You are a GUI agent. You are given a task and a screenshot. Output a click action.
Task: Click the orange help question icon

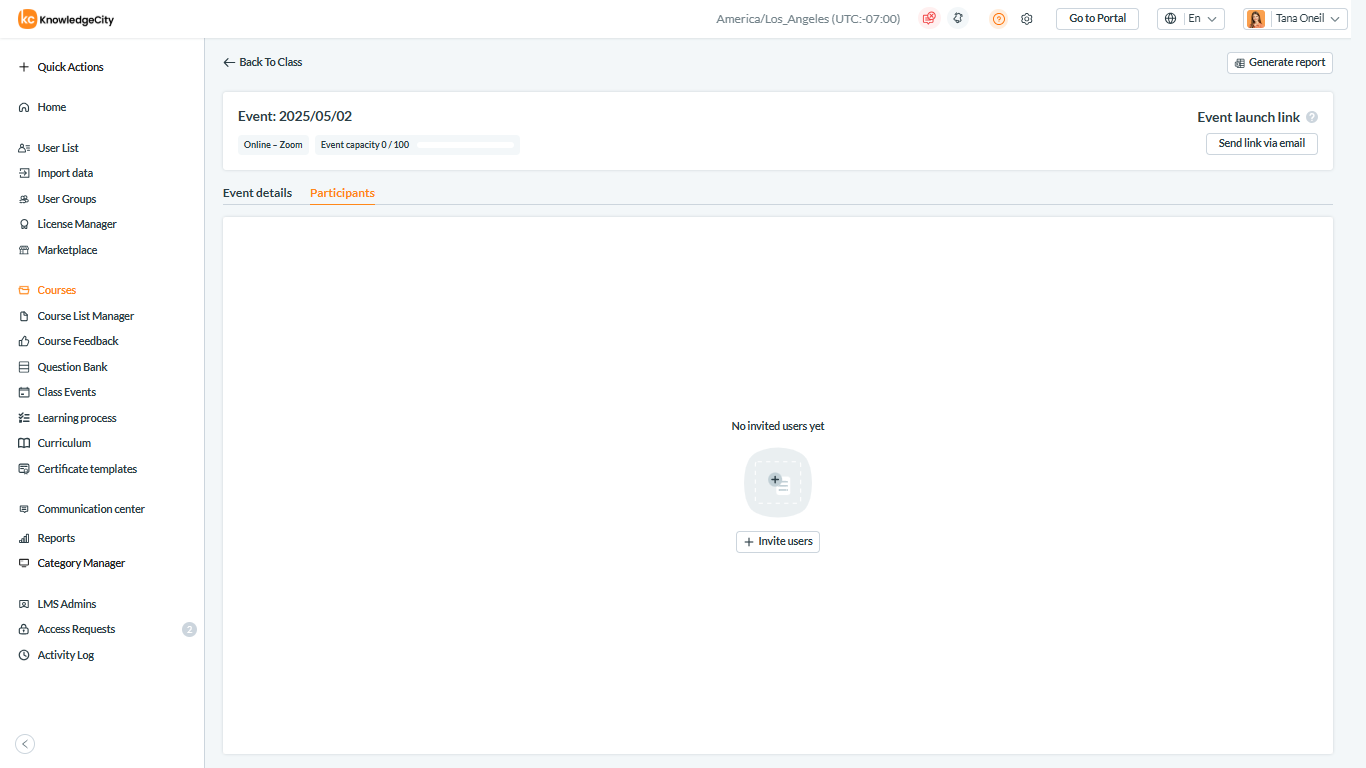coord(998,19)
